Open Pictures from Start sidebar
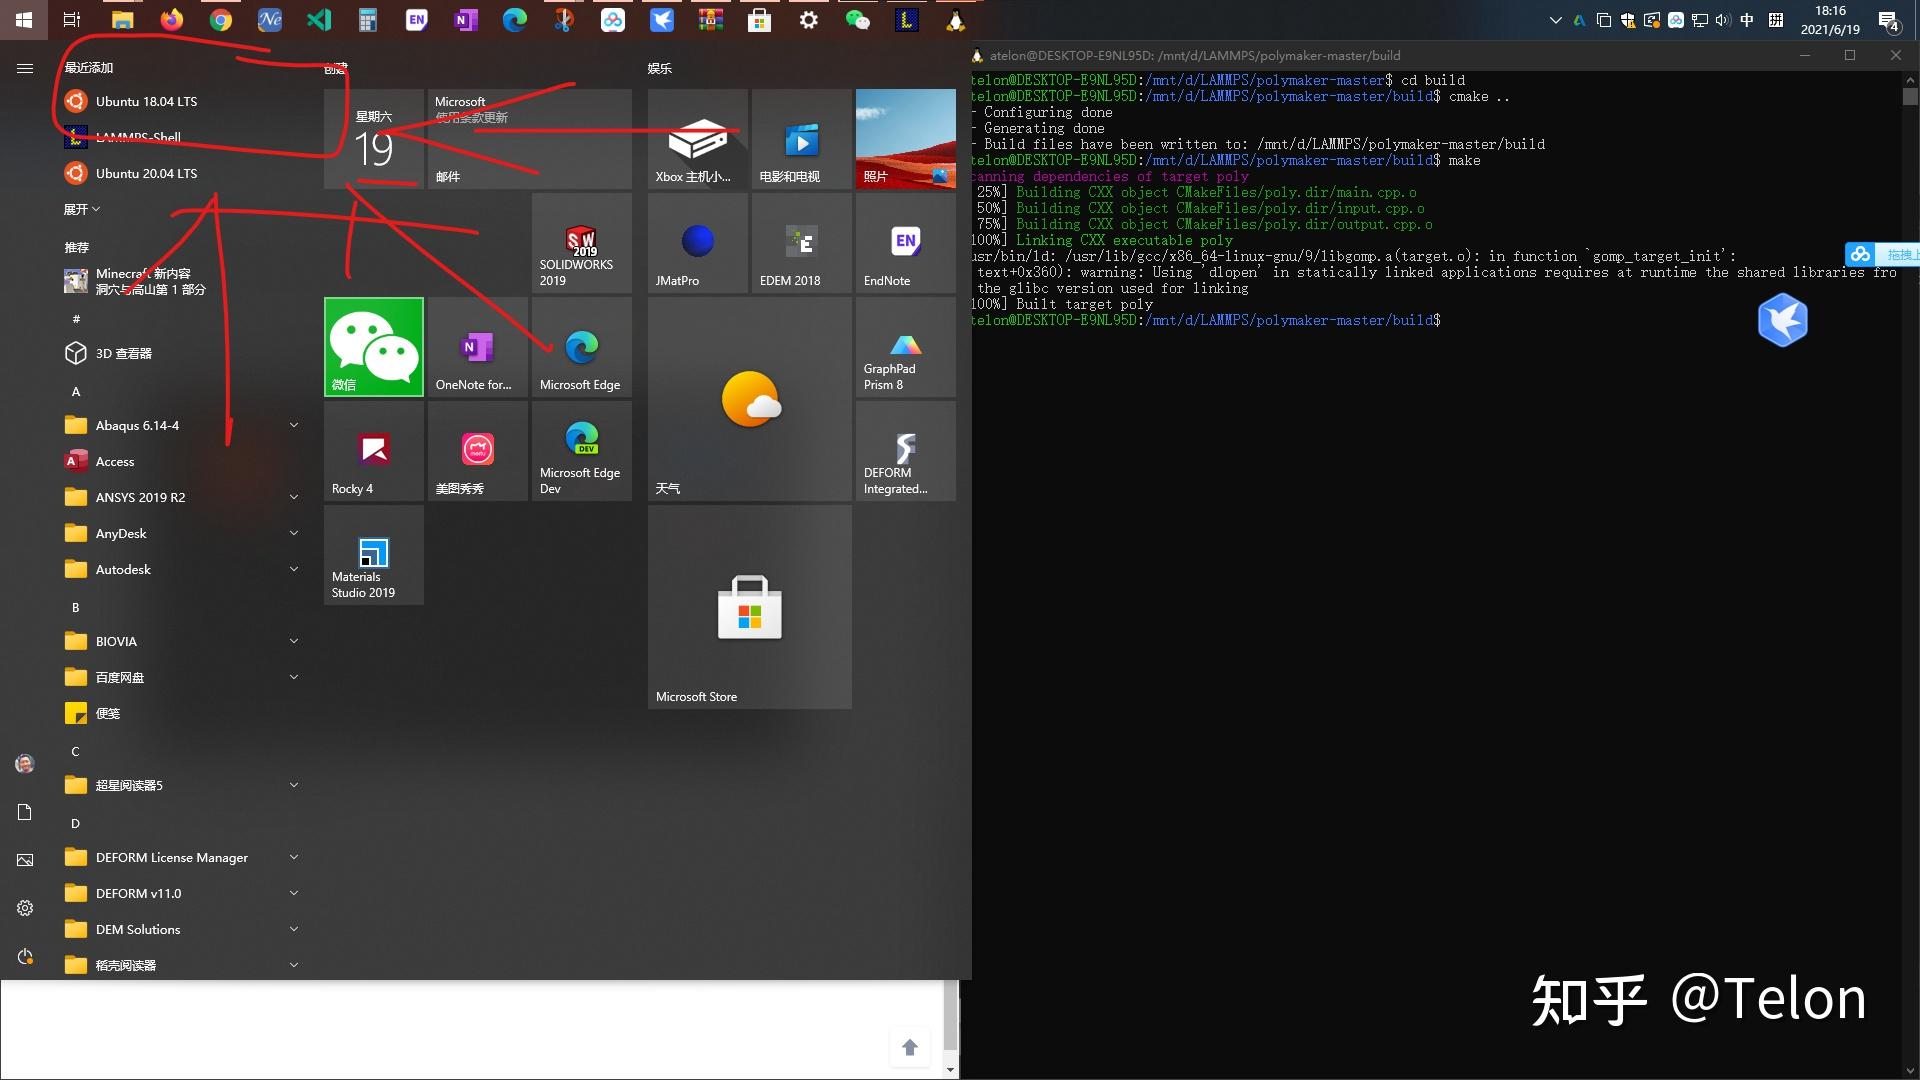Viewport: 1920px width, 1080px height. [x=25, y=860]
